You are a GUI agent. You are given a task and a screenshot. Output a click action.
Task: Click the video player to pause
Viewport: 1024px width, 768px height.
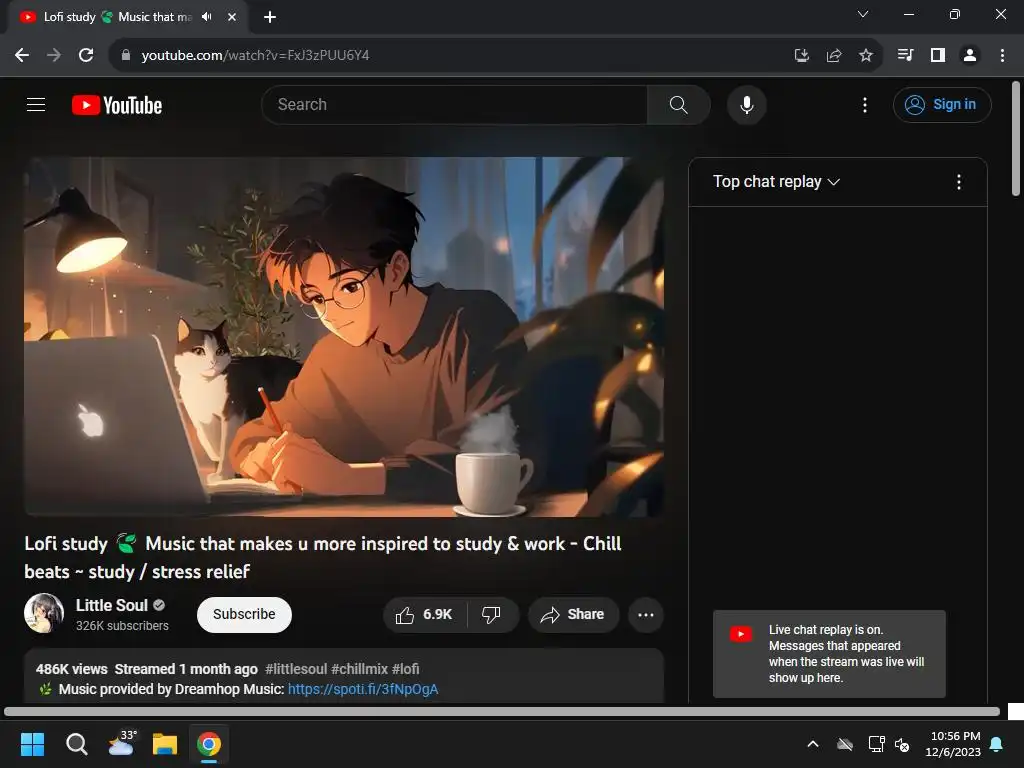click(344, 336)
